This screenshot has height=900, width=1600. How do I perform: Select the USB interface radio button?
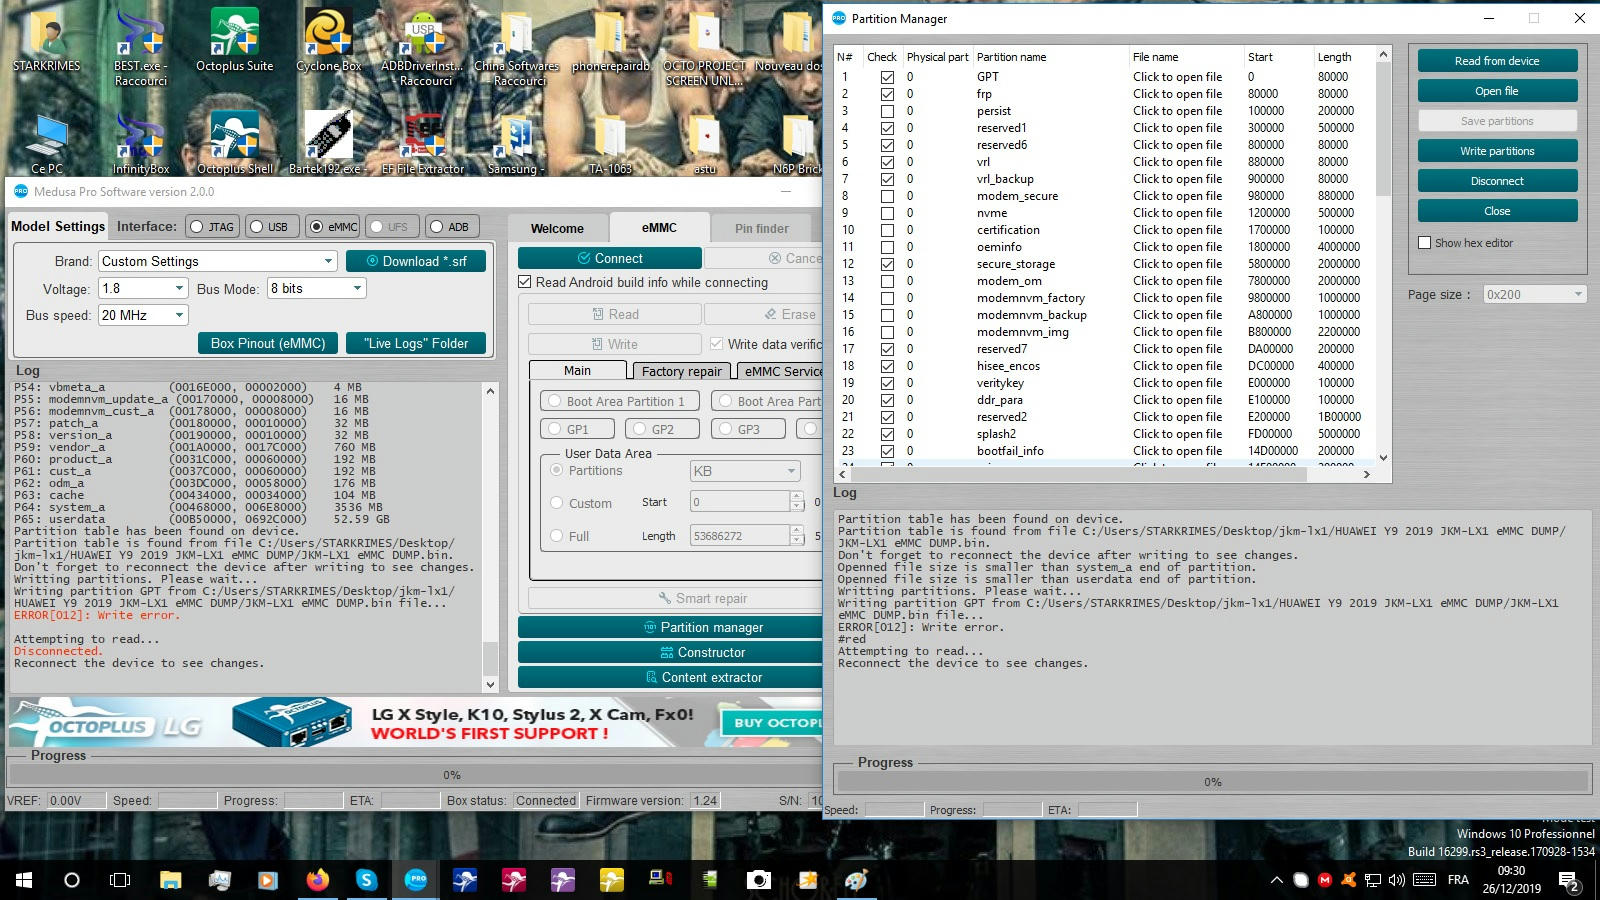click(257, 227)
